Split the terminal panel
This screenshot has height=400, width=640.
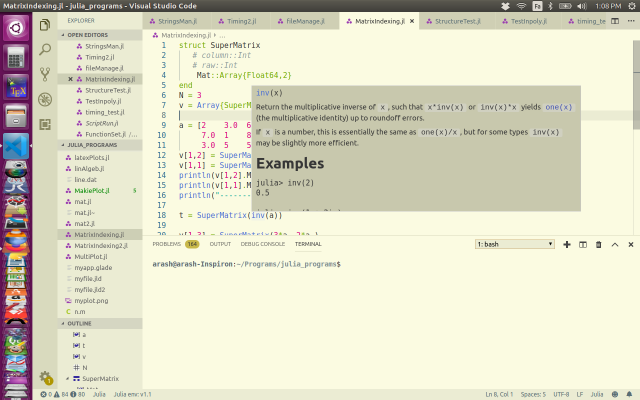583,244
